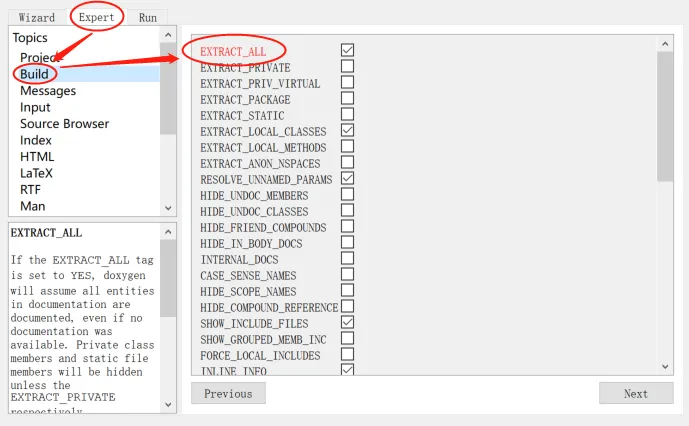
Task: Go back with the Previous button
Action: click(x=228, y=393)
